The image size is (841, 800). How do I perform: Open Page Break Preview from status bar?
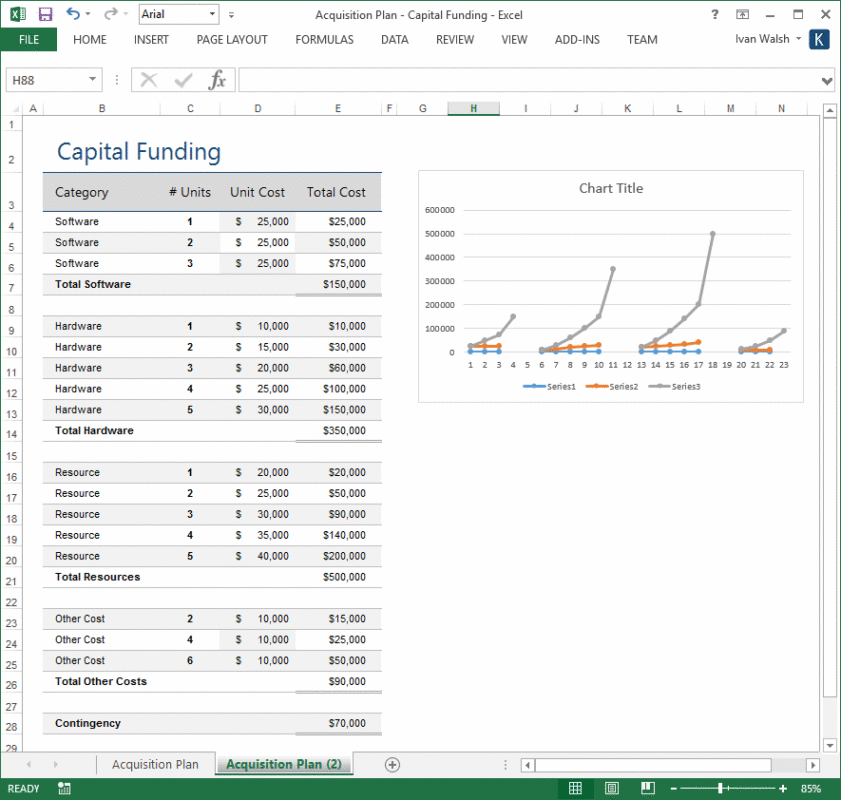point(648,787)
